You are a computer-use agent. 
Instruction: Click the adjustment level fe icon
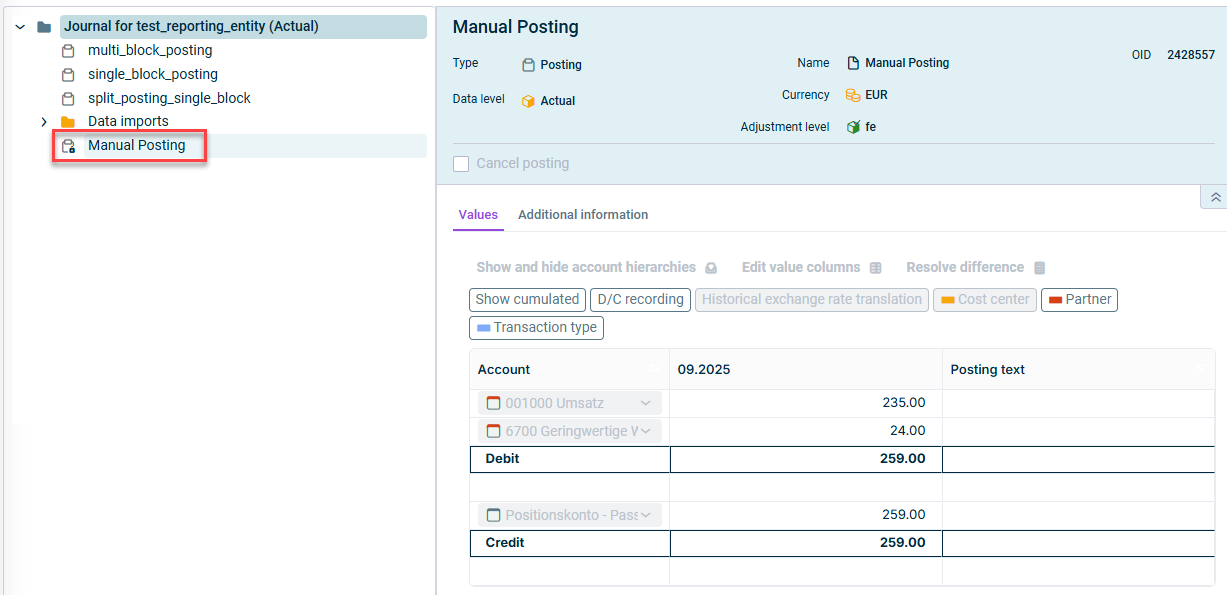coord(853,128)
